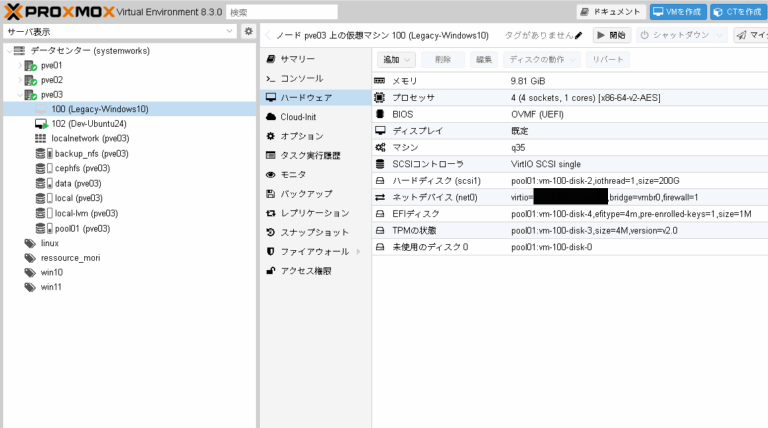Open the shutdown dropdown arrow
Screen dimensions: 768x428
pyautogui.click(x=719, y=35)
